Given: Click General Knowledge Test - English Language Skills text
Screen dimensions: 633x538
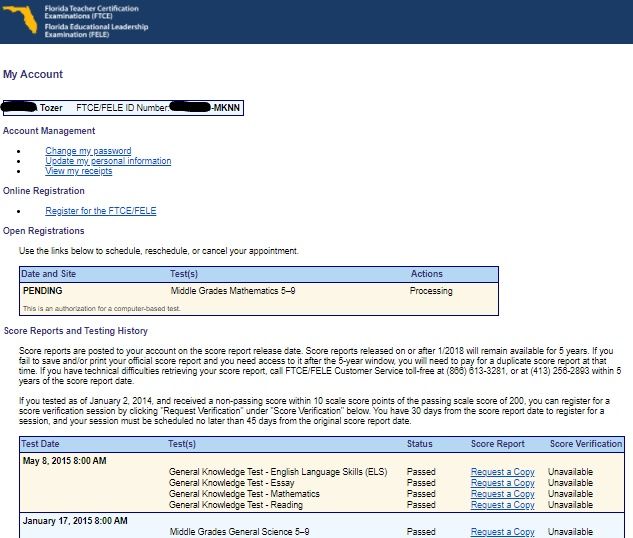Looking at the screenshot, I should (278, 472).
